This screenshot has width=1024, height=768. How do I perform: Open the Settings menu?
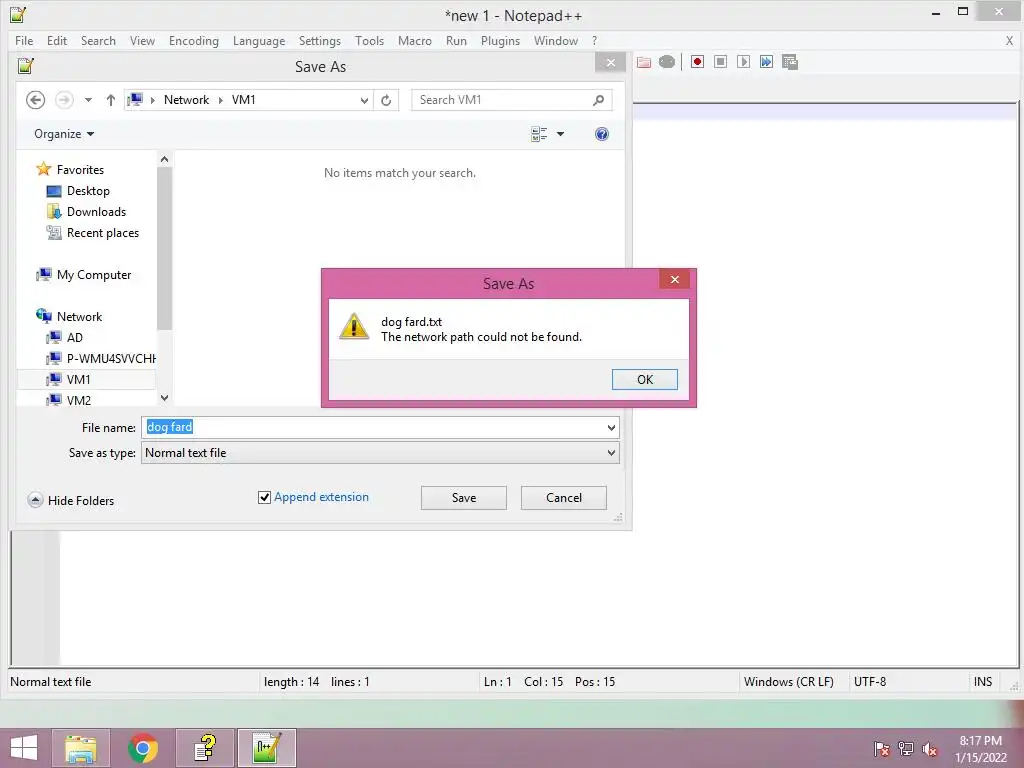(319, 40)
